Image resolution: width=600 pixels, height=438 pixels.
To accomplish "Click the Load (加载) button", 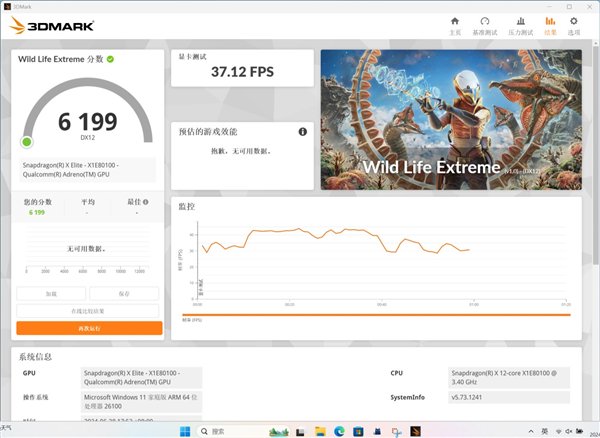I will coord(51,294).
